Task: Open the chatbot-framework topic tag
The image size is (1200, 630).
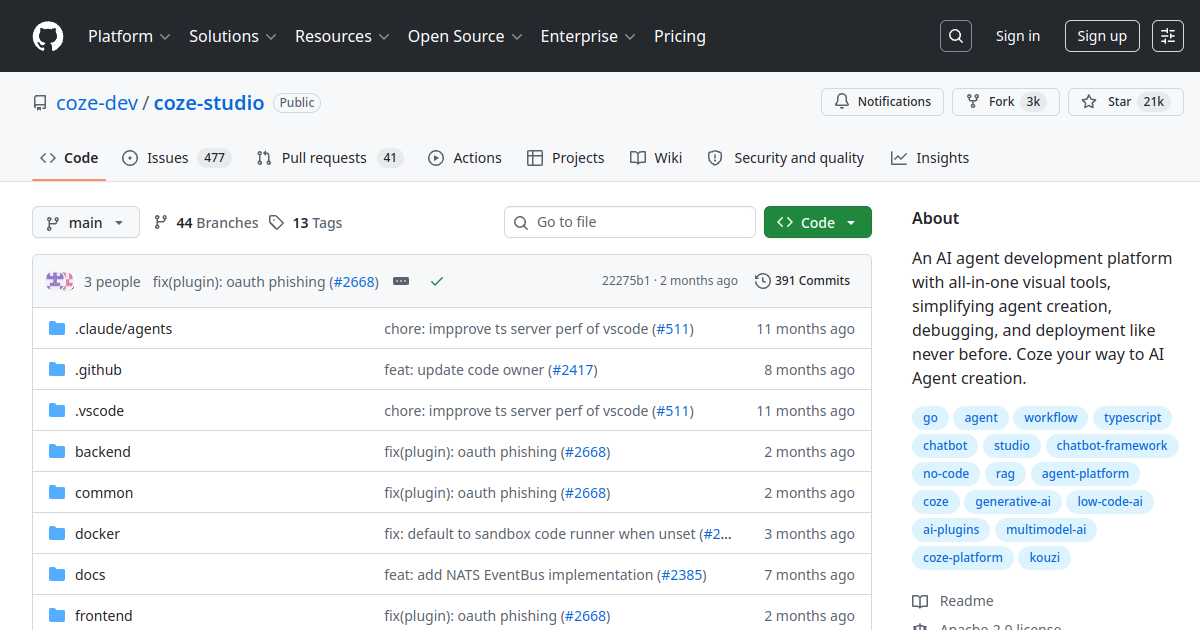Action: pyautogui.click(x=1112, y=446)
